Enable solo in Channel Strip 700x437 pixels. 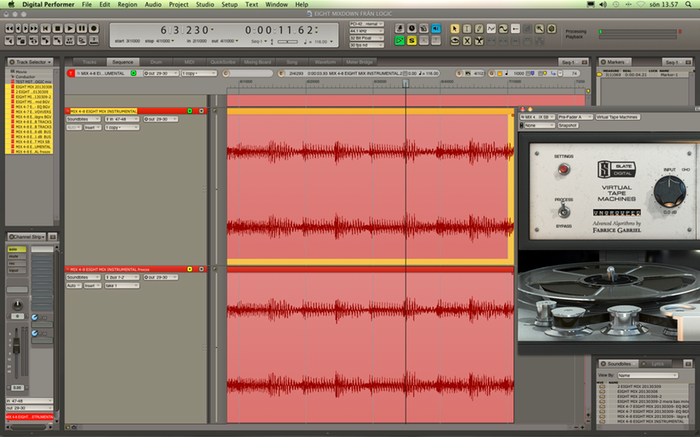point(17,249)
